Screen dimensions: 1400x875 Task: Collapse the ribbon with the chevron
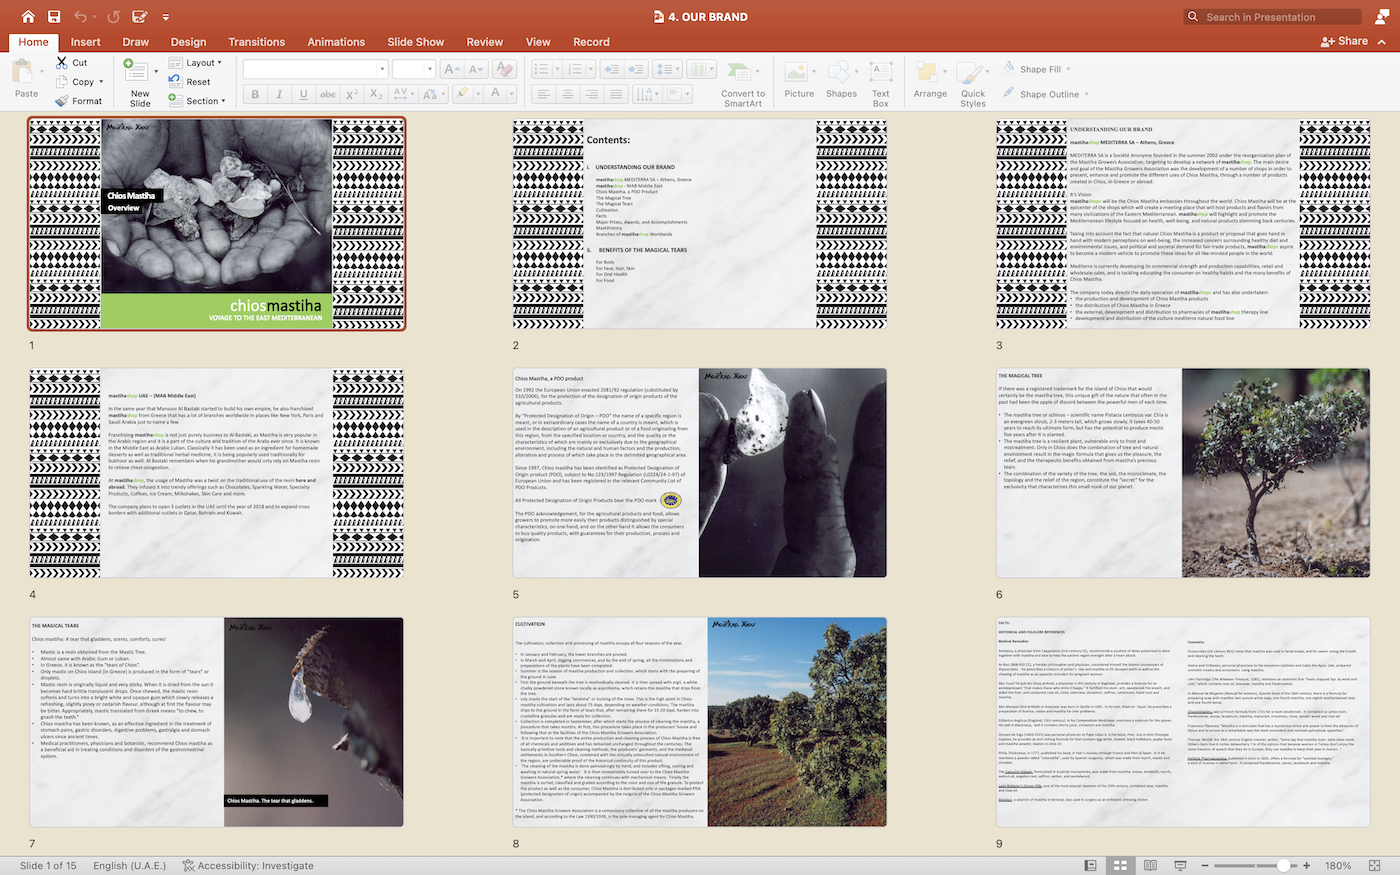(1382, 42)
